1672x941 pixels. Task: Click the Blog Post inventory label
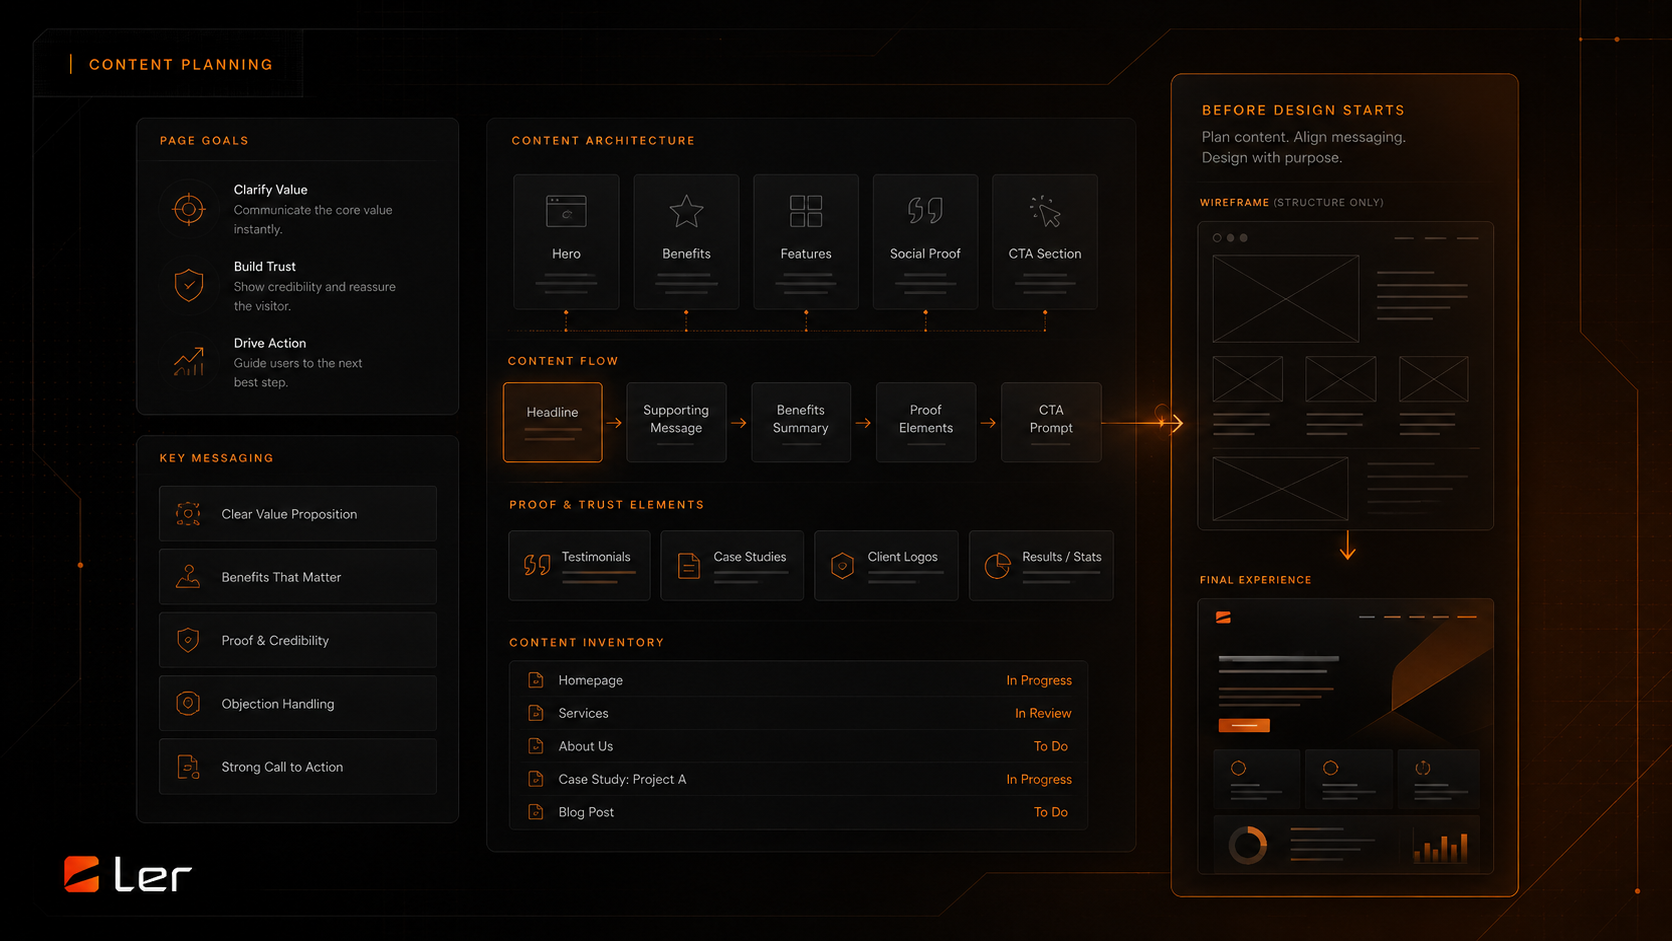point(586,812)
